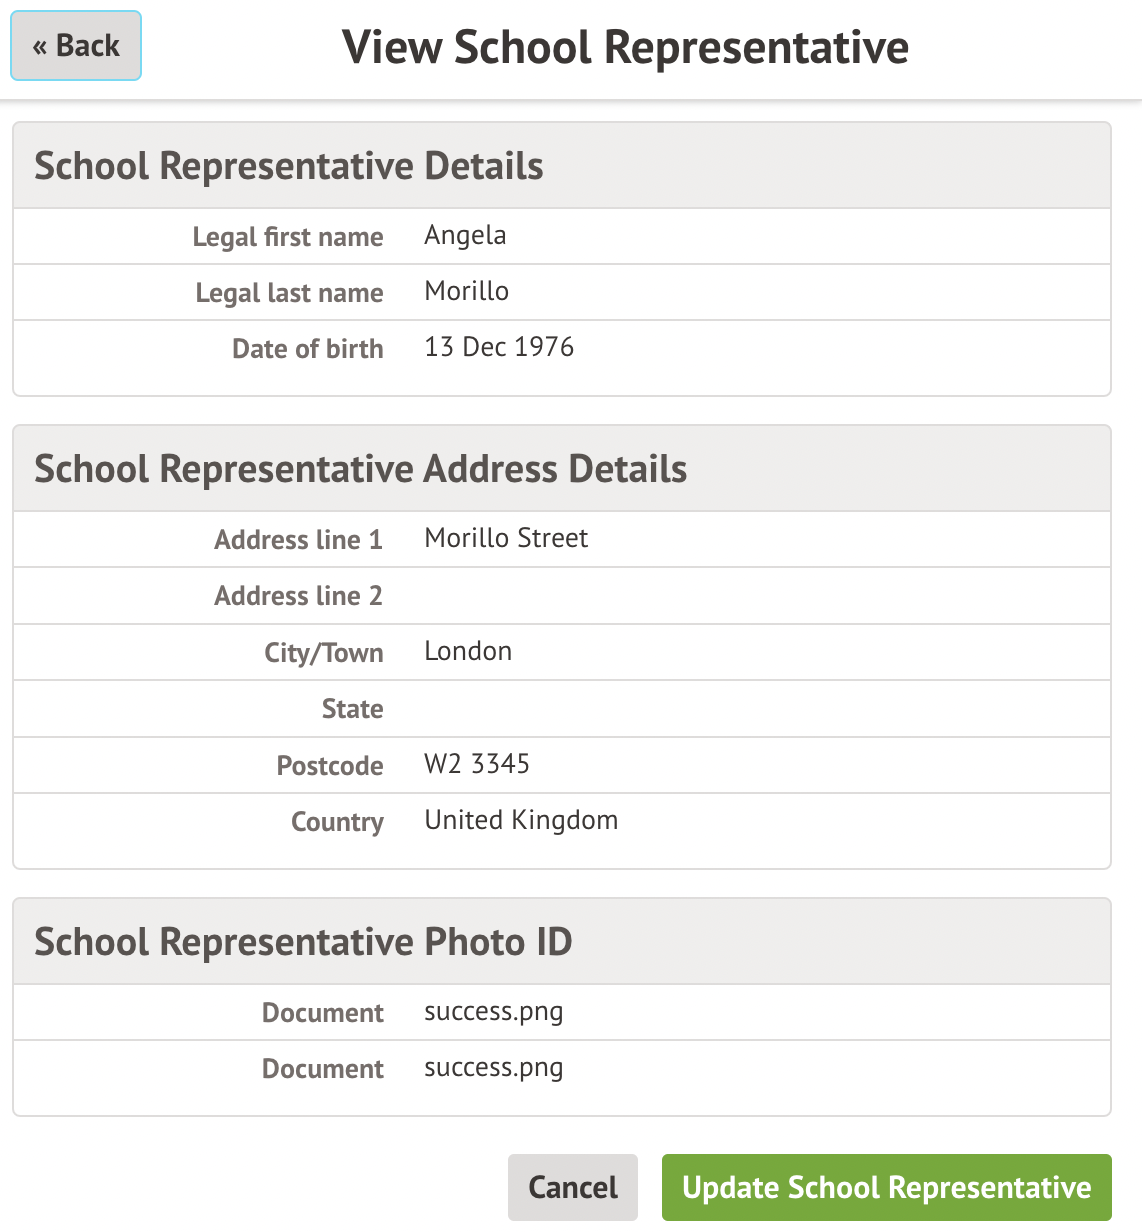Click the School Representative Photo ID header
The width and height of the screenshot is (1142, 1232).
(303, 942)
